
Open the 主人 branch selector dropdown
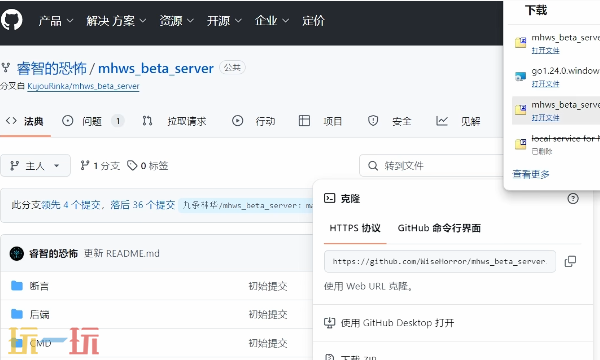tap(35, 166)
